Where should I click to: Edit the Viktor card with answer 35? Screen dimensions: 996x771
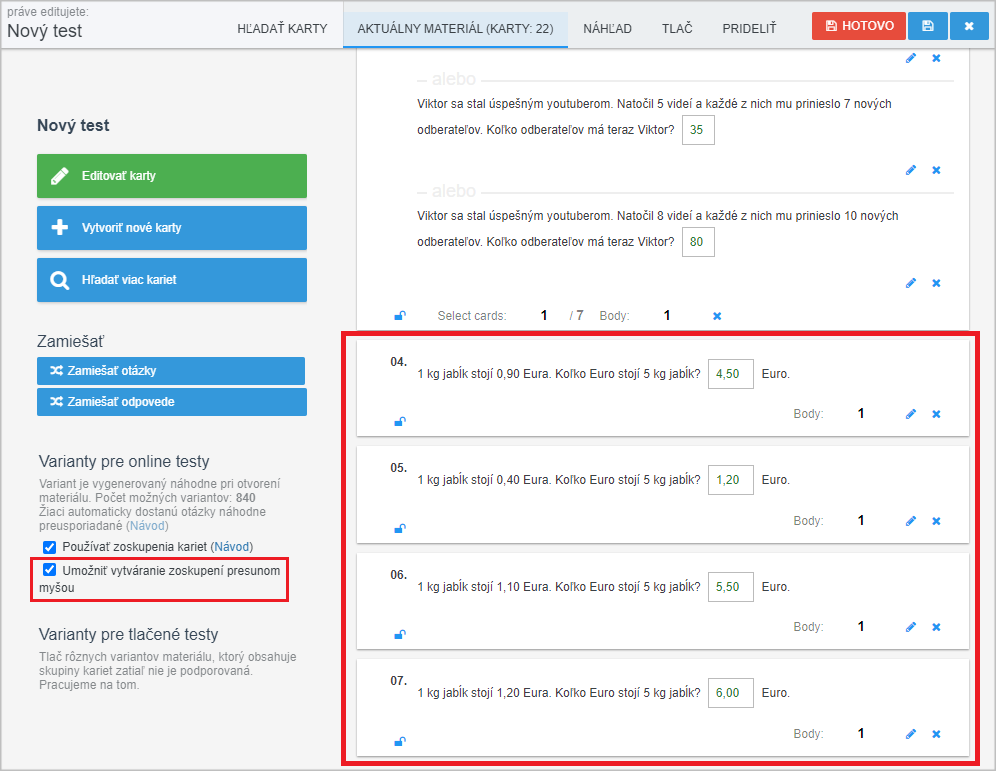pyautogui.click(x=911, y=170)
